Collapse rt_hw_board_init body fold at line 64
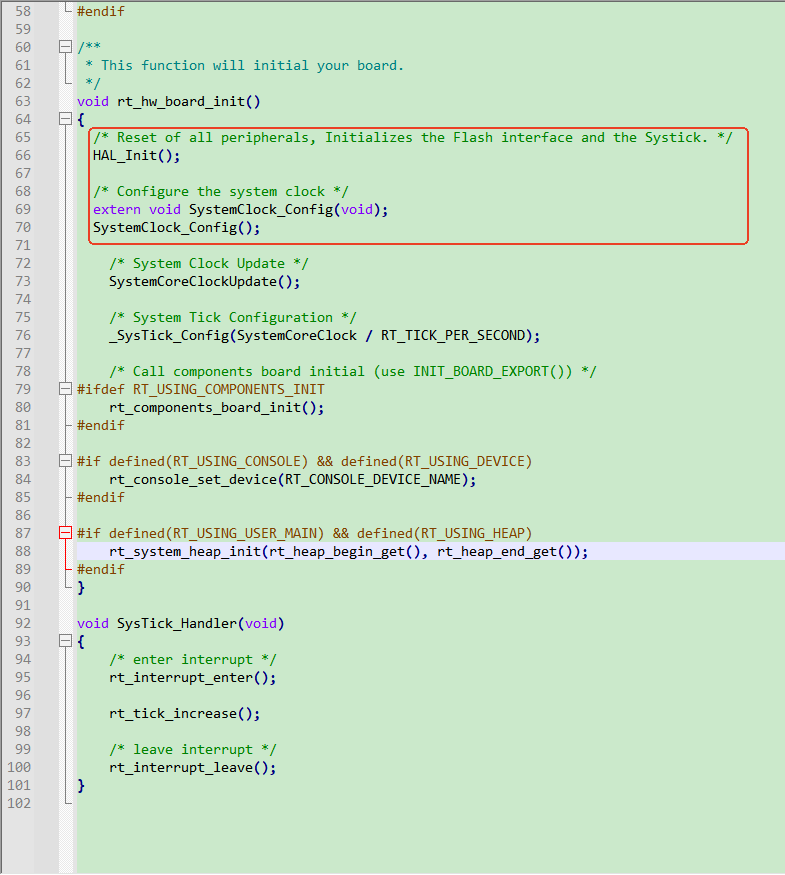Screen dimensions: 785x875 tap(65, 119)
